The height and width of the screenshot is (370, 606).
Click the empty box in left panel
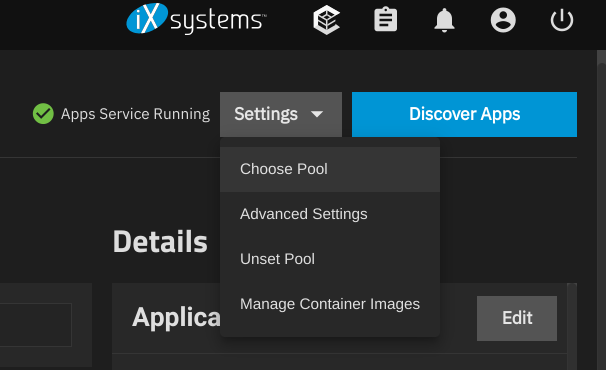(x=36, y=325)
